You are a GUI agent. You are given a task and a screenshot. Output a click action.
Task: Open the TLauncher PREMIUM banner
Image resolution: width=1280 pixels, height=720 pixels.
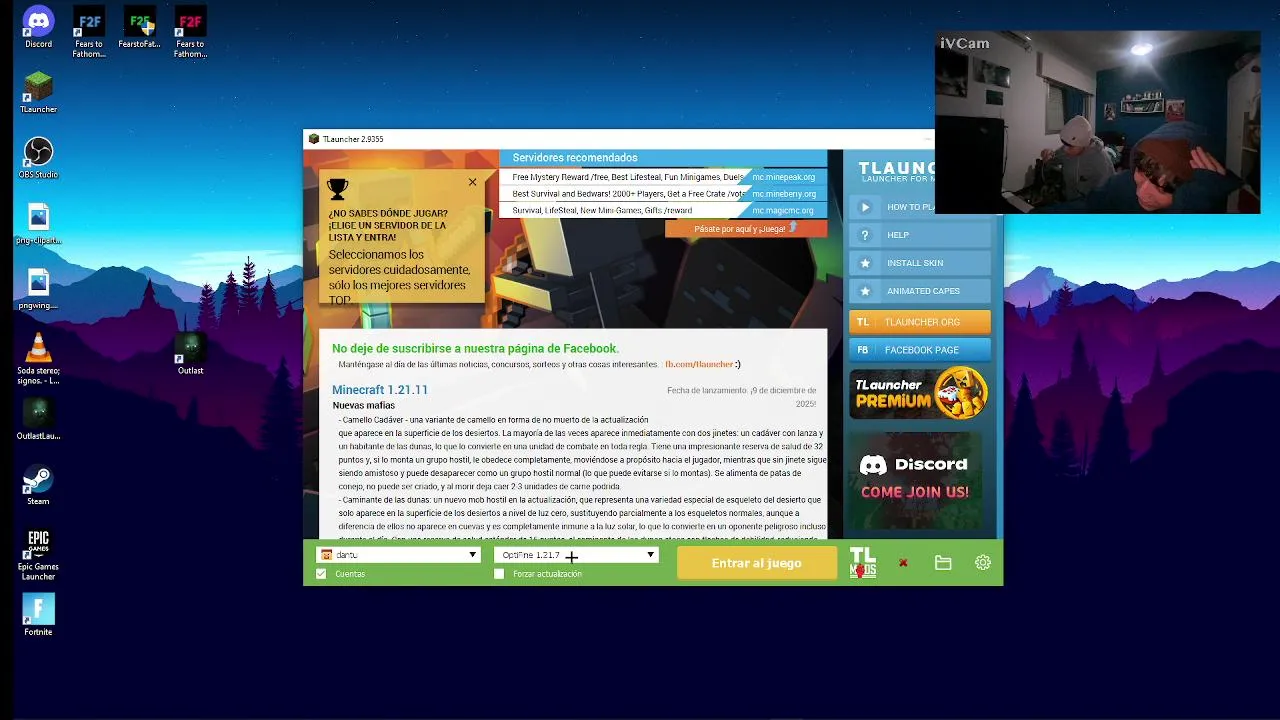pyautogui.click(x=920, y=393)
